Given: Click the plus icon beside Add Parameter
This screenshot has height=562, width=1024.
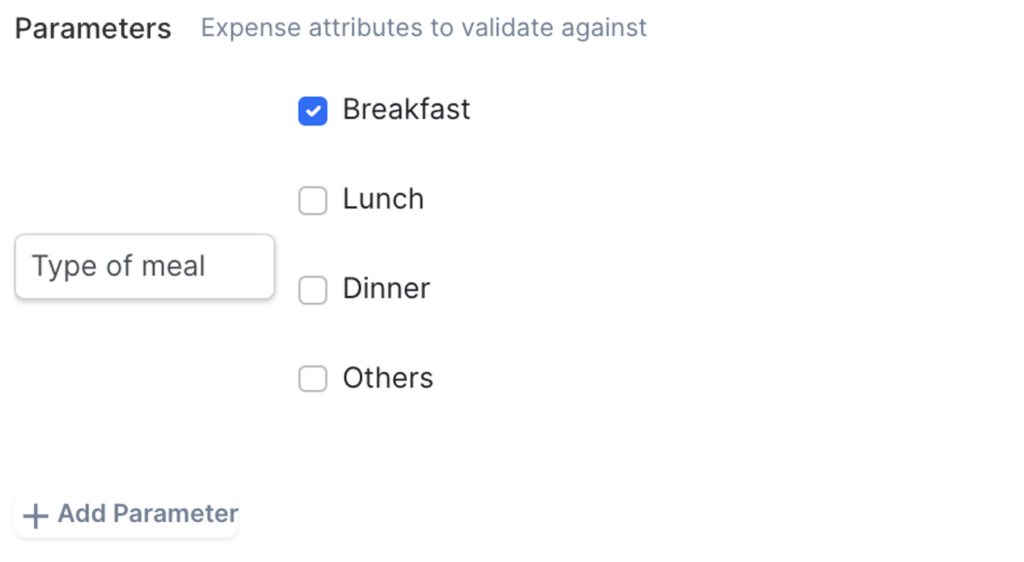Looking at the screenshot, I should tap(36, 516).
